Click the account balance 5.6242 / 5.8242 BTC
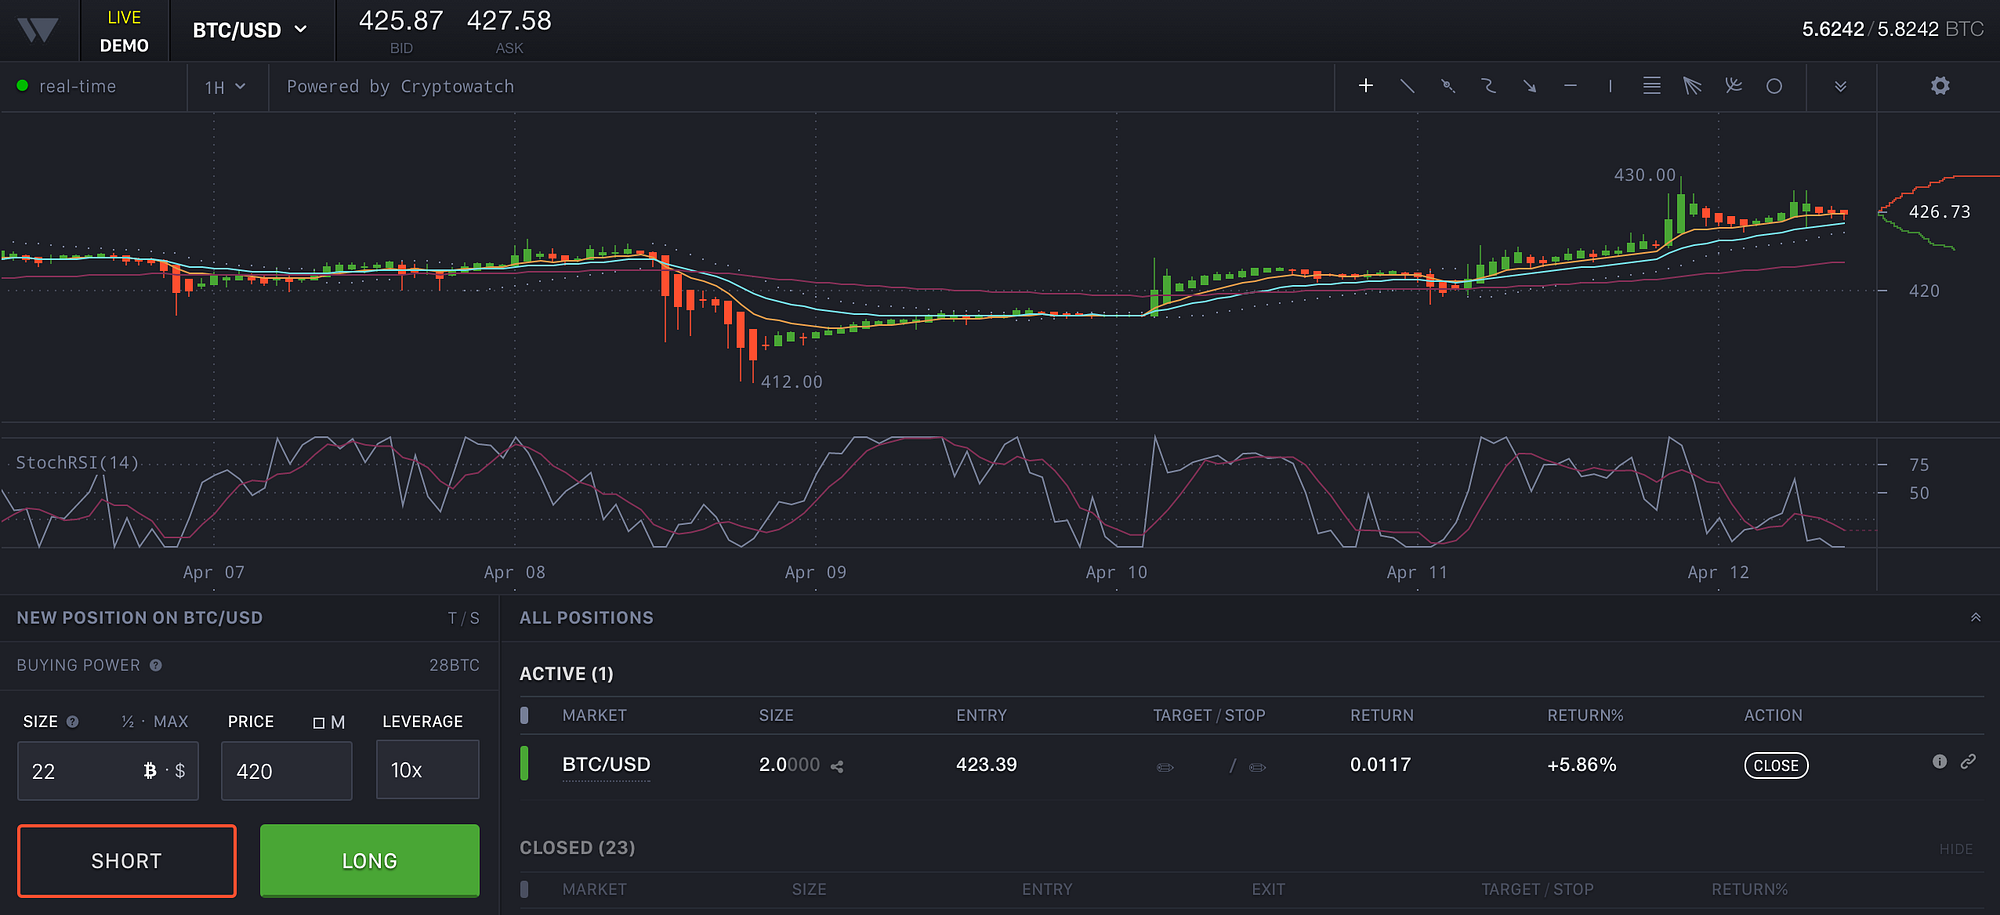The height and width of the screenshot is (915, 2000). coord(1893,29)
